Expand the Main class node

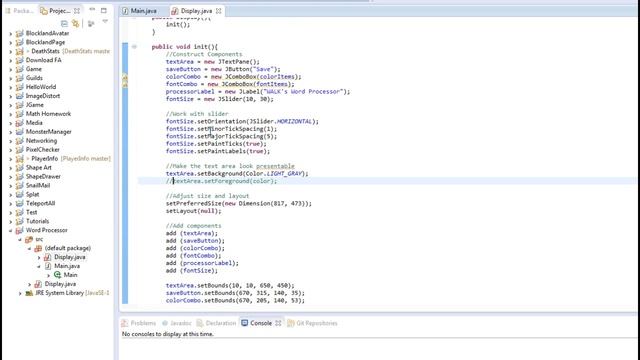click(x=49, y=276)
